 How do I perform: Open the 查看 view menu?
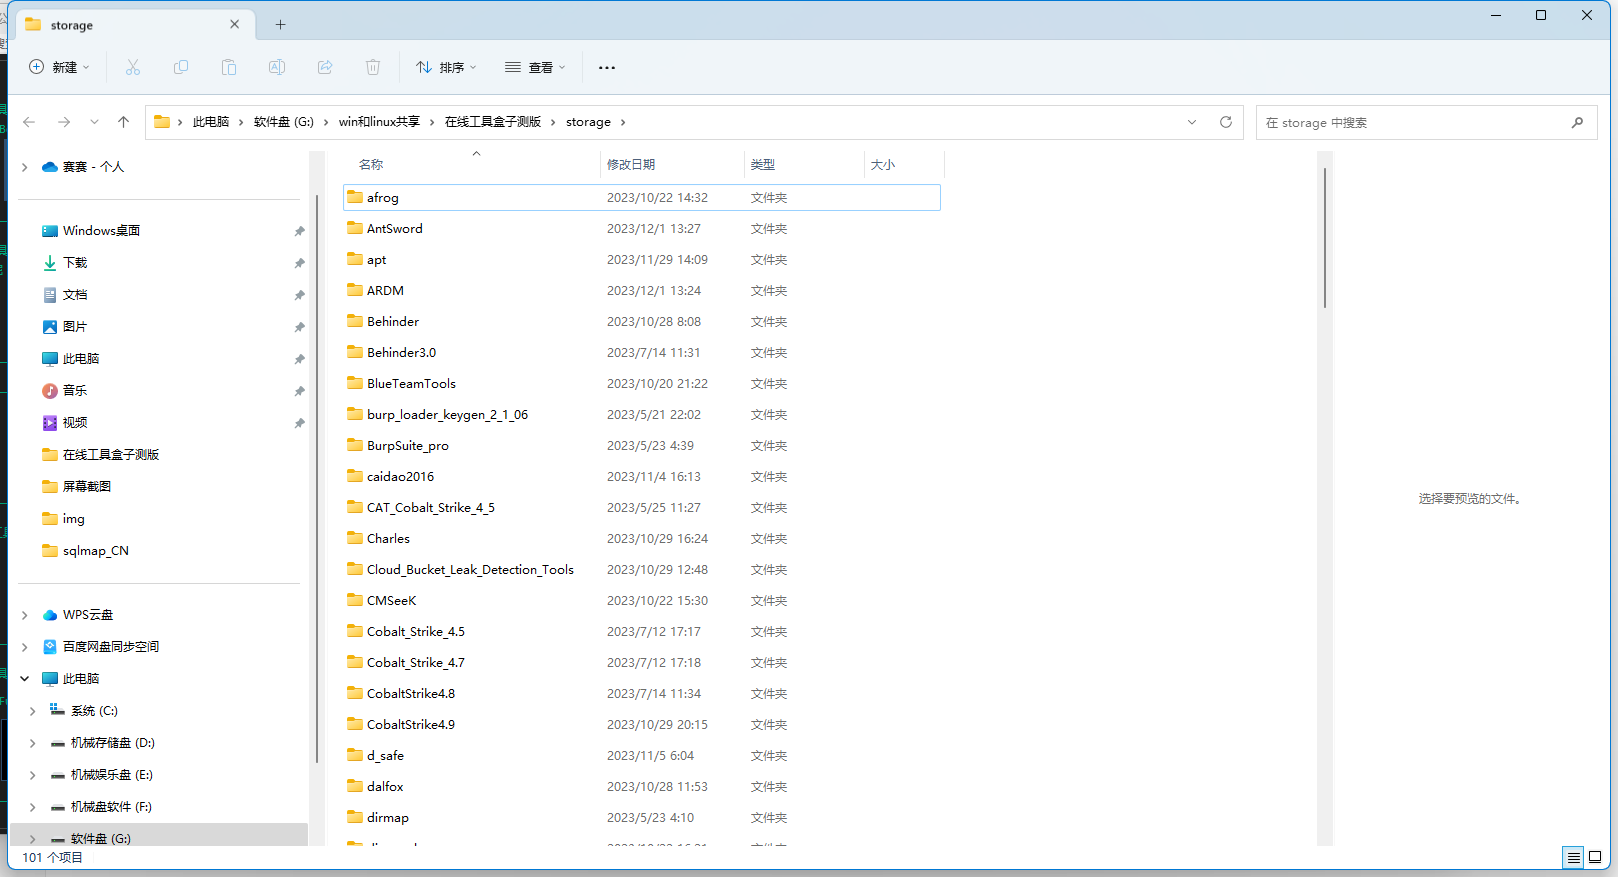[535, 67]
